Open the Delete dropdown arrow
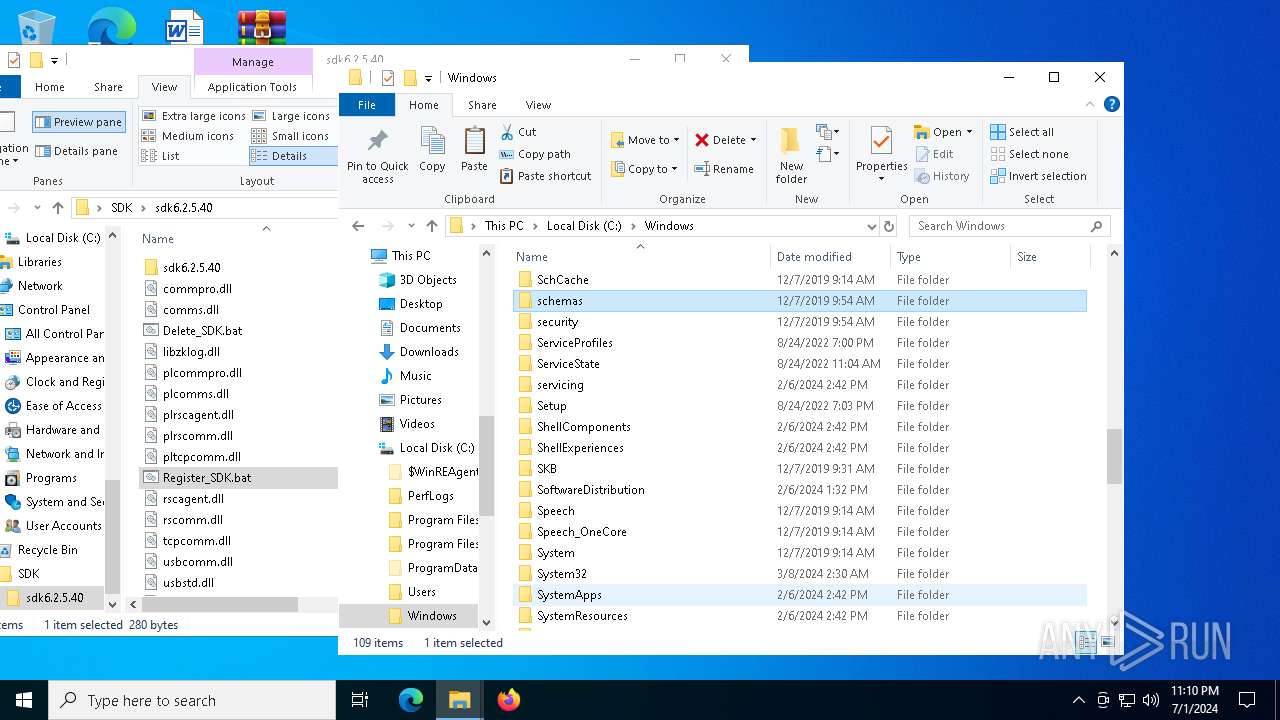 click(x=753, y=140)
